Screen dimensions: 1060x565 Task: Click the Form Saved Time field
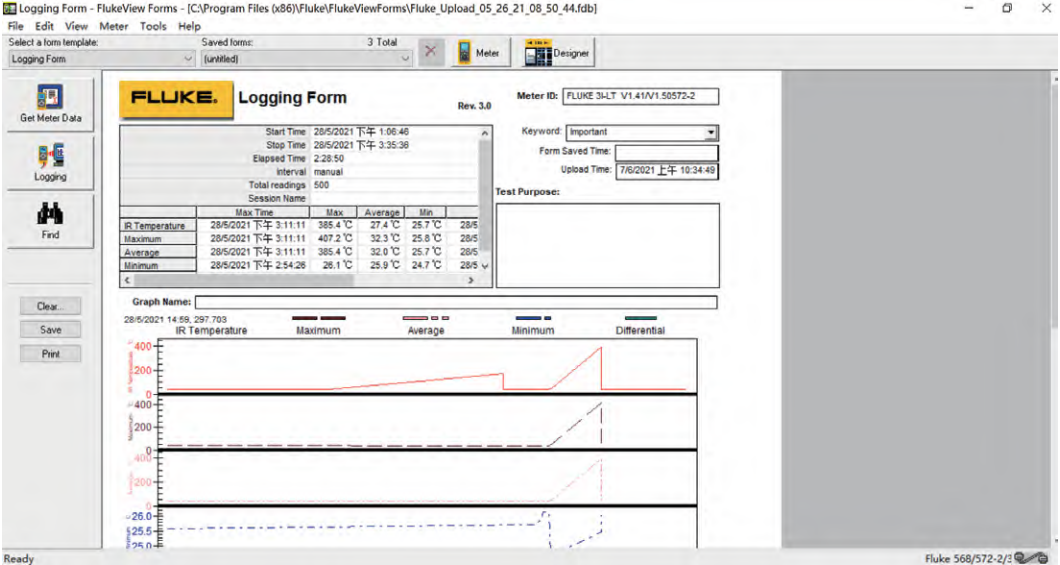(667, 151)
